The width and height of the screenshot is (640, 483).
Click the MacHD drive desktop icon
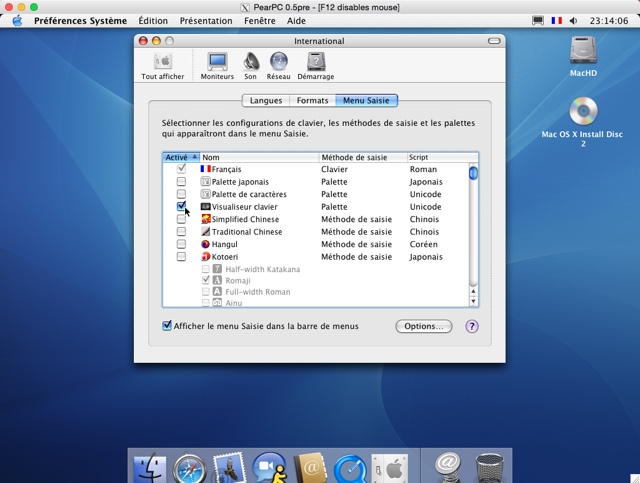[583, 51]
